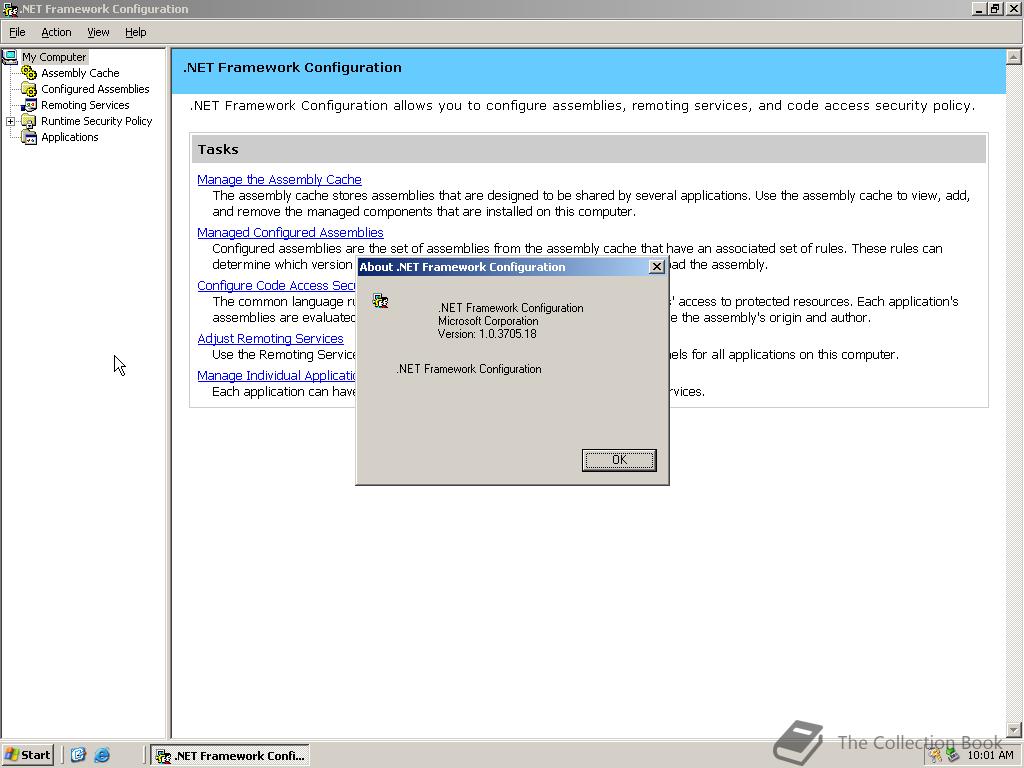Click the Remoting Services icon
1024x768 pixels.
click(x=29, y=105)
